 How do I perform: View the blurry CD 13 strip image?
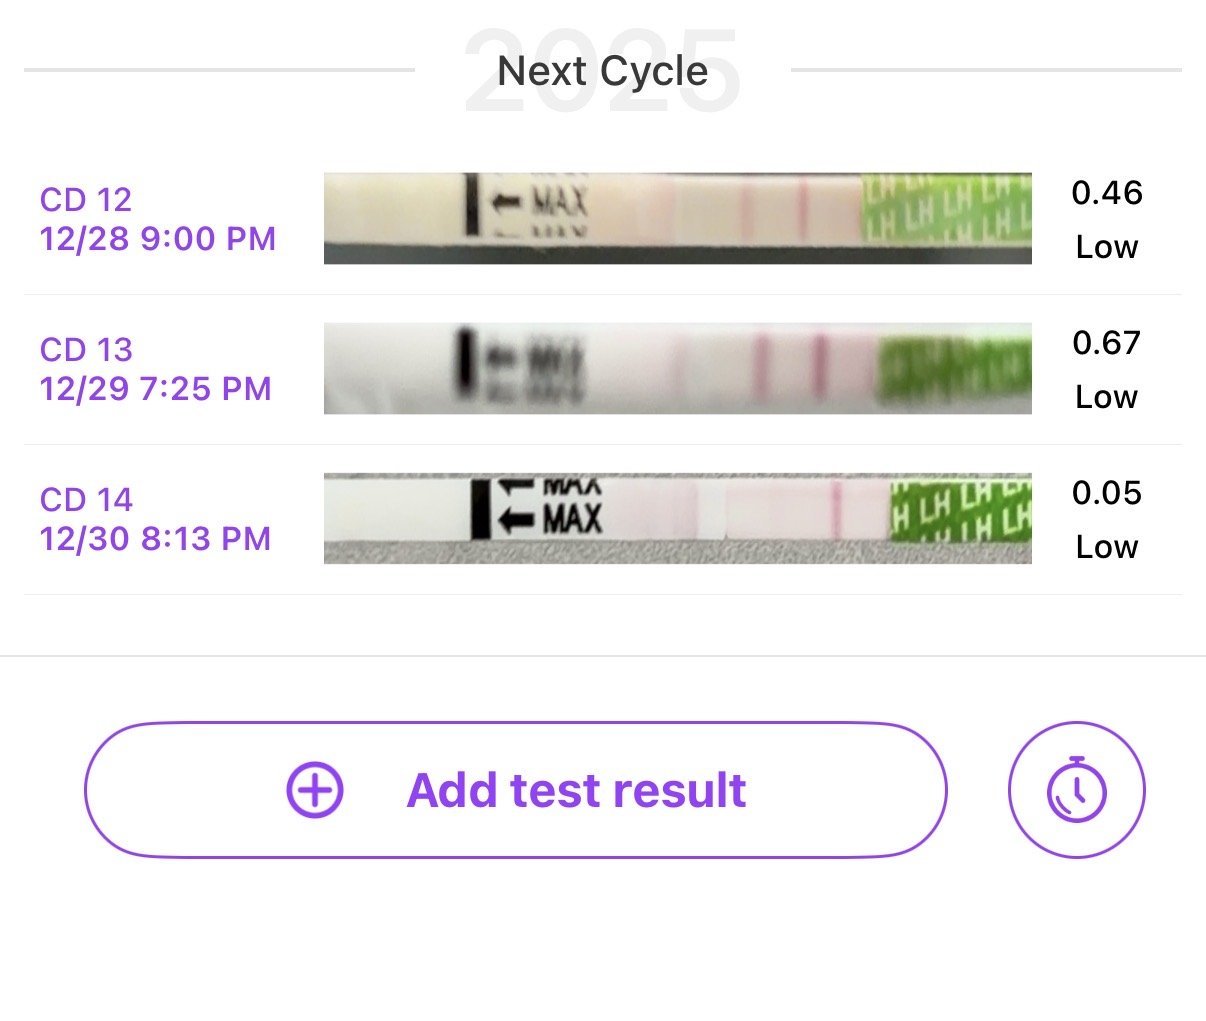pos(677,368)
